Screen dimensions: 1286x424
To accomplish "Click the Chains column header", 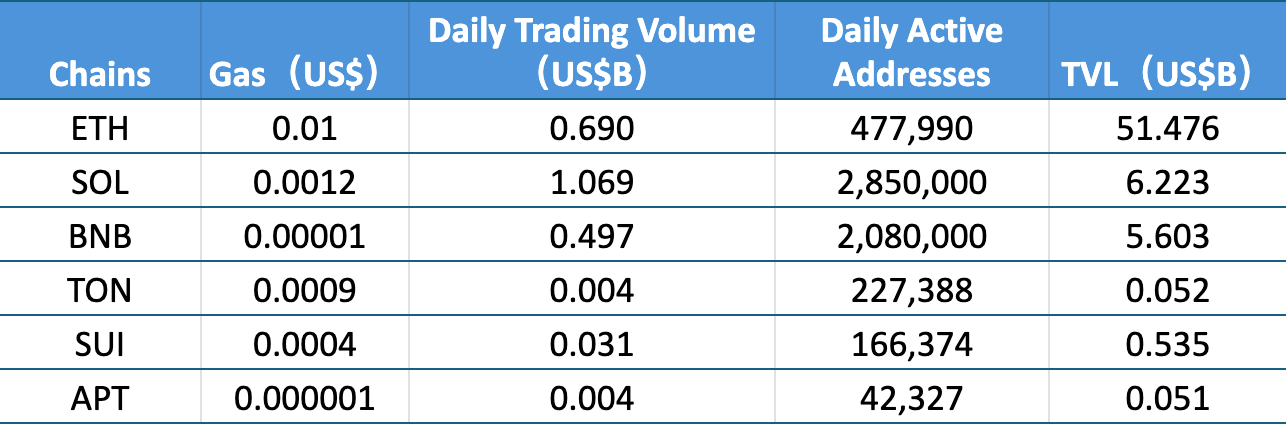I will coord(100,74).
